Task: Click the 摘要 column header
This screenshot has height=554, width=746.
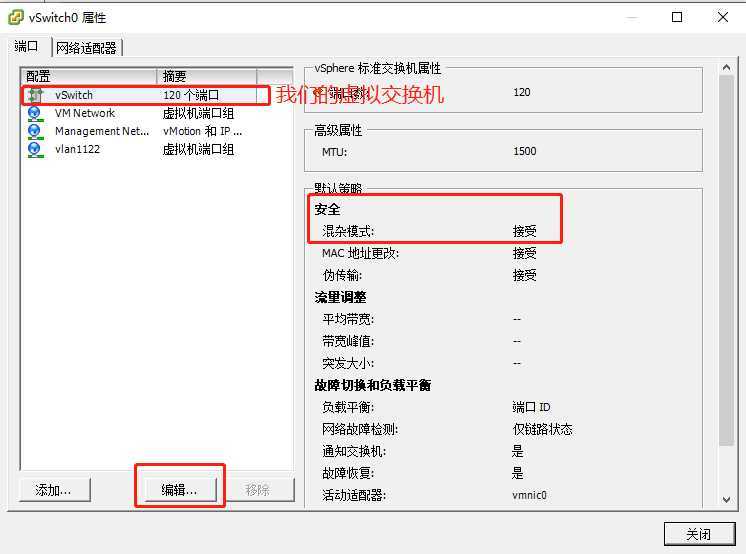Action: [206, 76]
